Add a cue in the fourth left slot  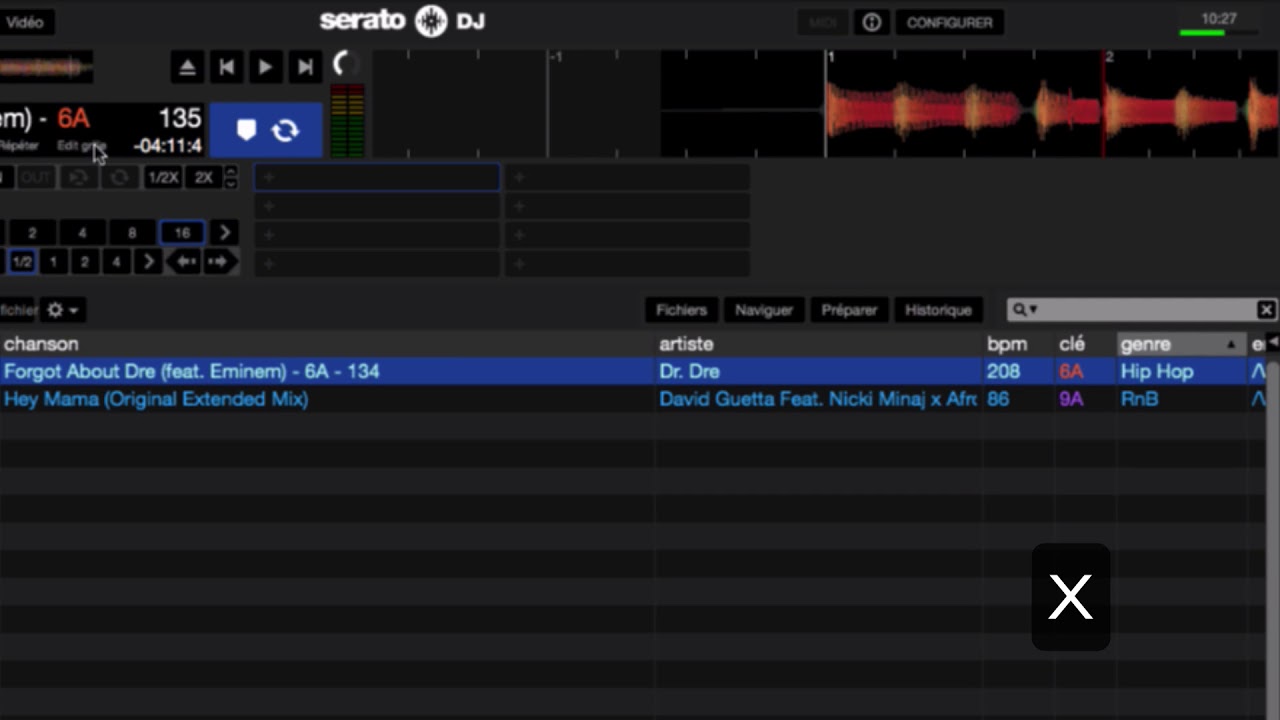377,264
